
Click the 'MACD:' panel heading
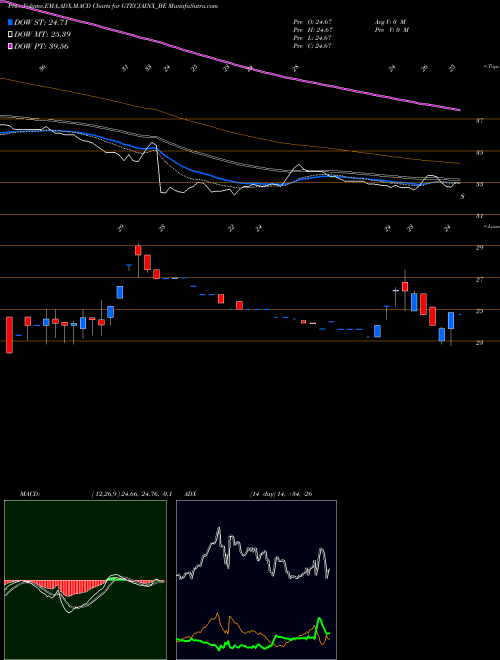tap(30, 494)
